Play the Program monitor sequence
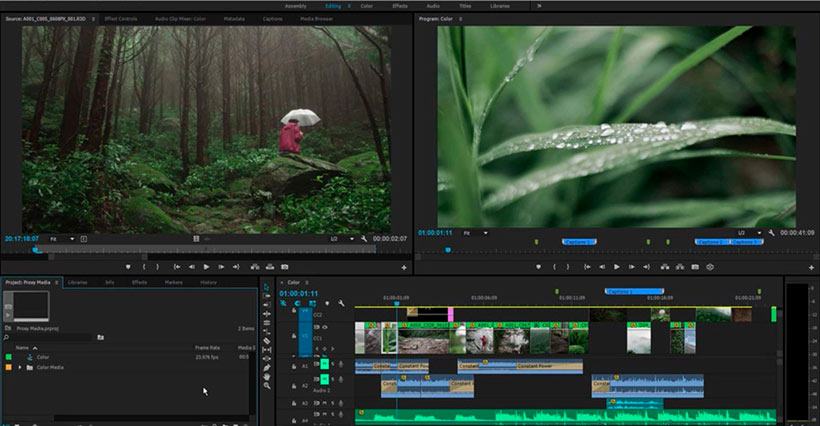The height and width of the screenshot is (426, 820). 617,267
